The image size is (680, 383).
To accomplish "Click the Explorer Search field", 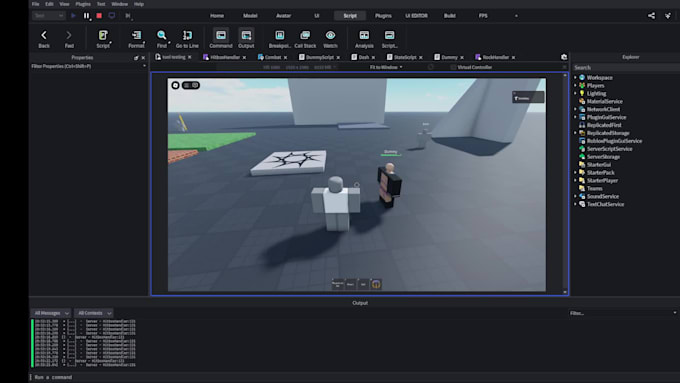I will click(625, 68).
